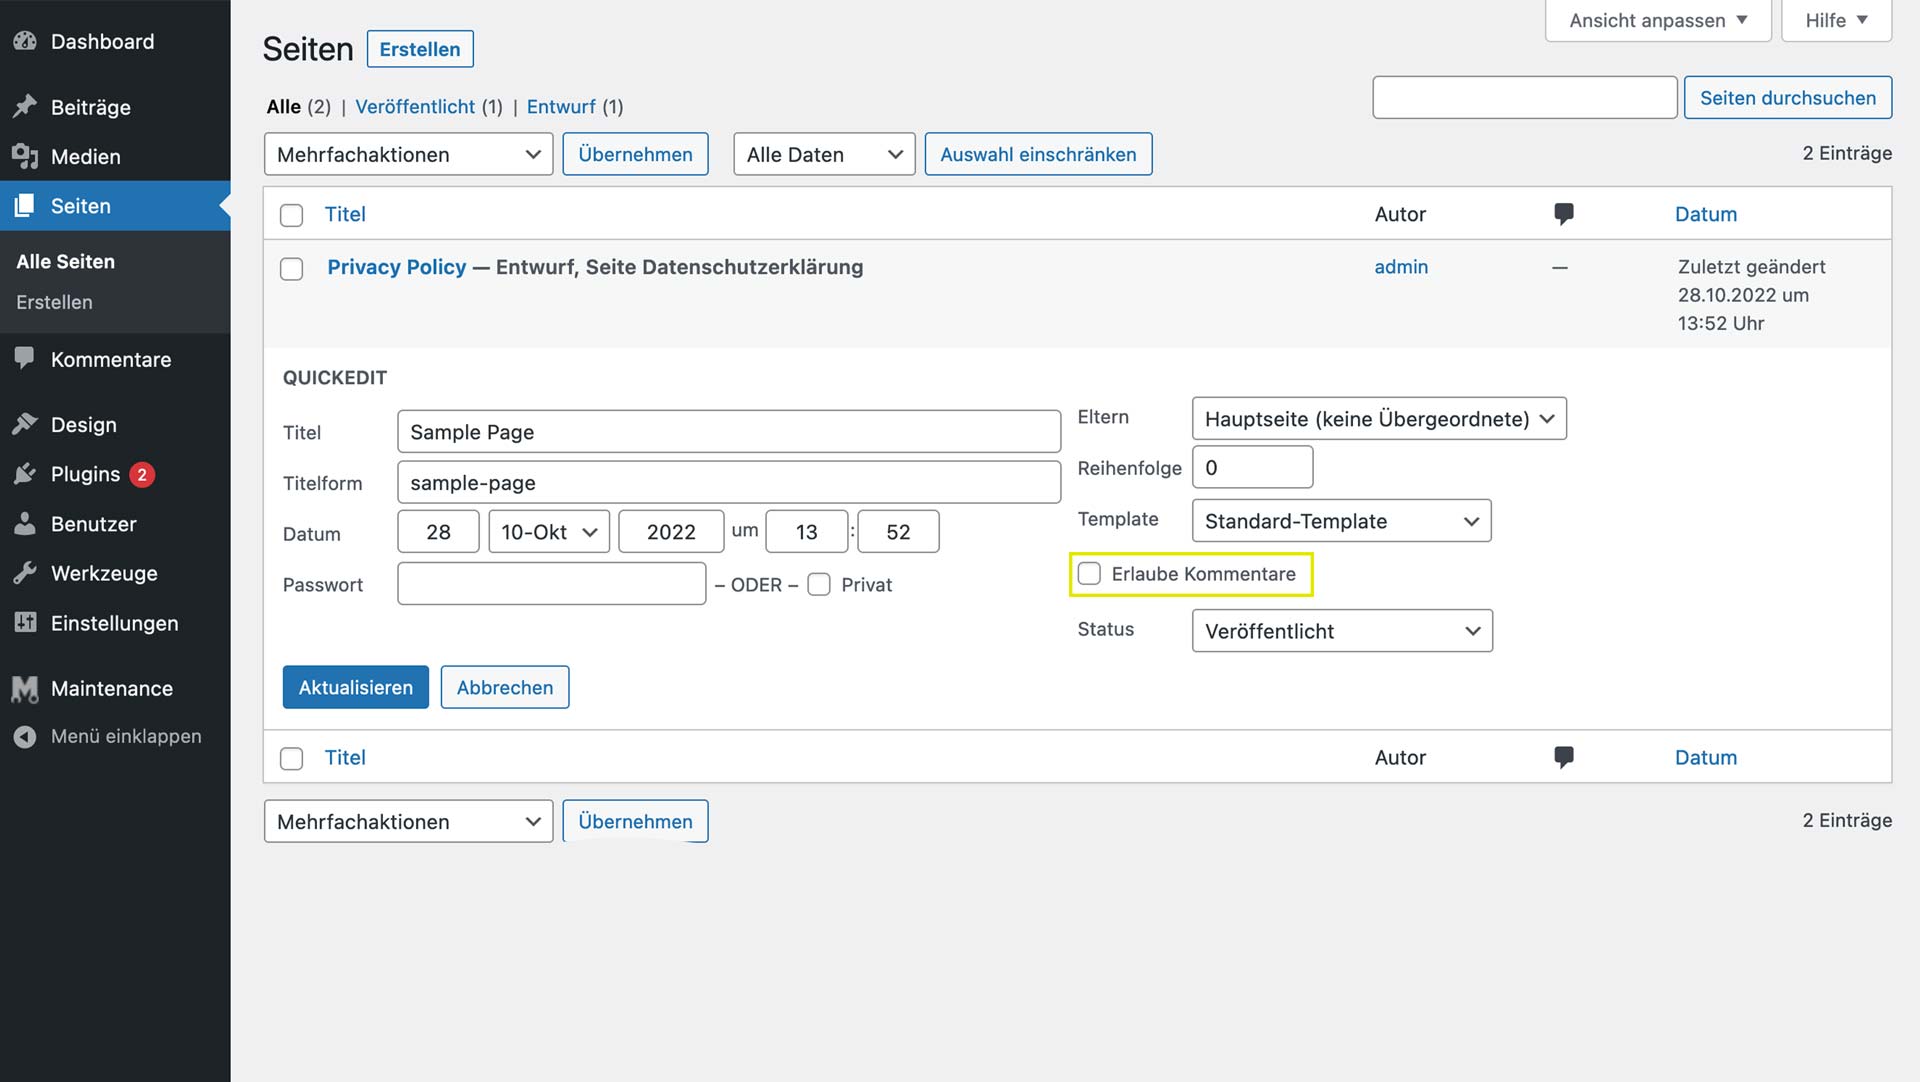Image resolution: width=1920 pixels, height=1082 pixels.
Task: Click the Einstellungen settings icon
Action: (25, 623)
